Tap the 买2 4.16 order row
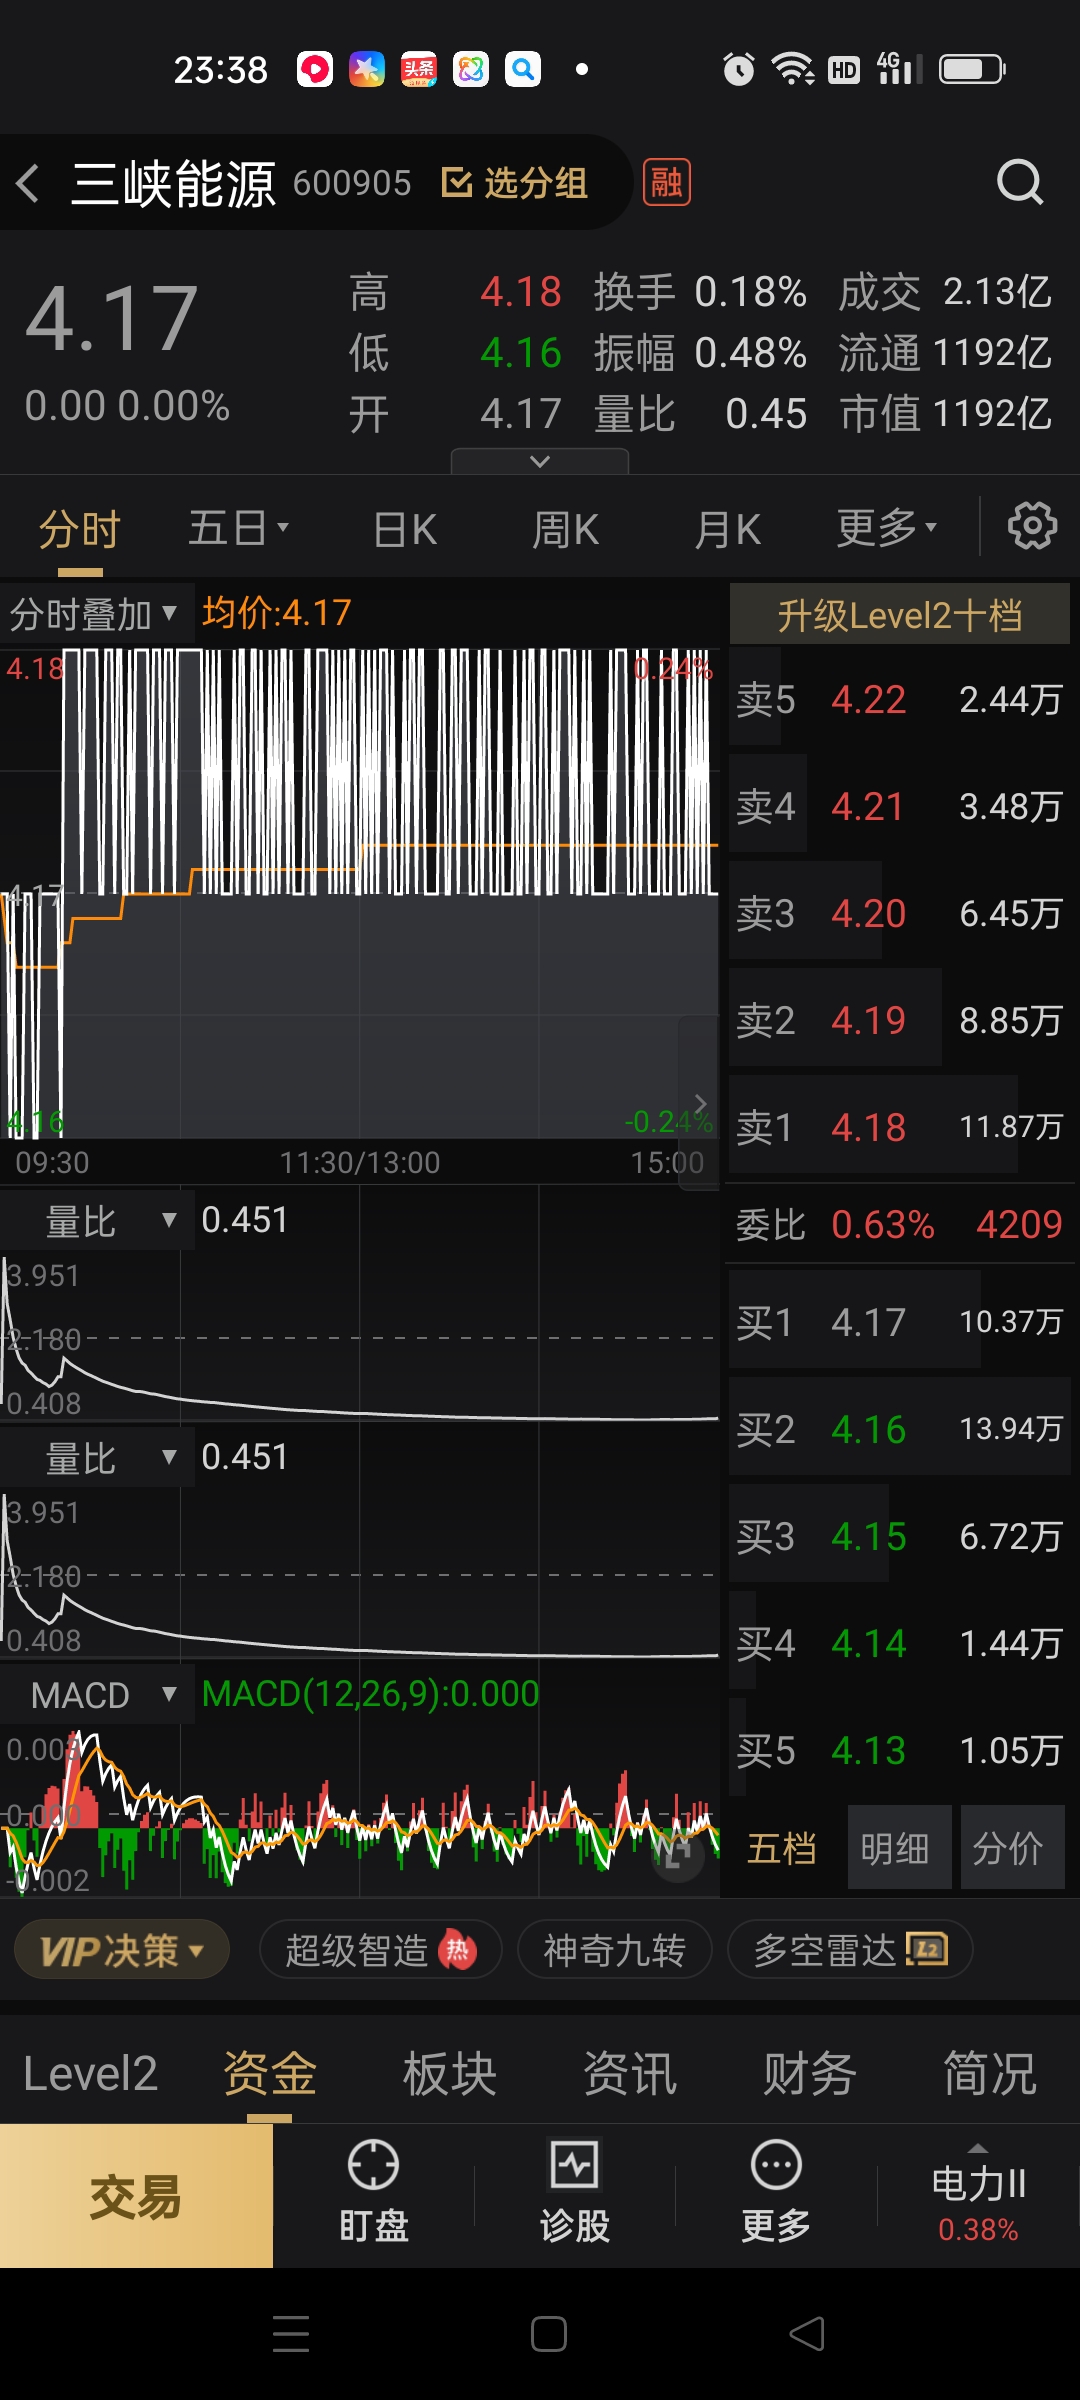Image resolution: width=1080 pixels, height=2400 pixels. pyautogui.click(x=900, y=1428)
